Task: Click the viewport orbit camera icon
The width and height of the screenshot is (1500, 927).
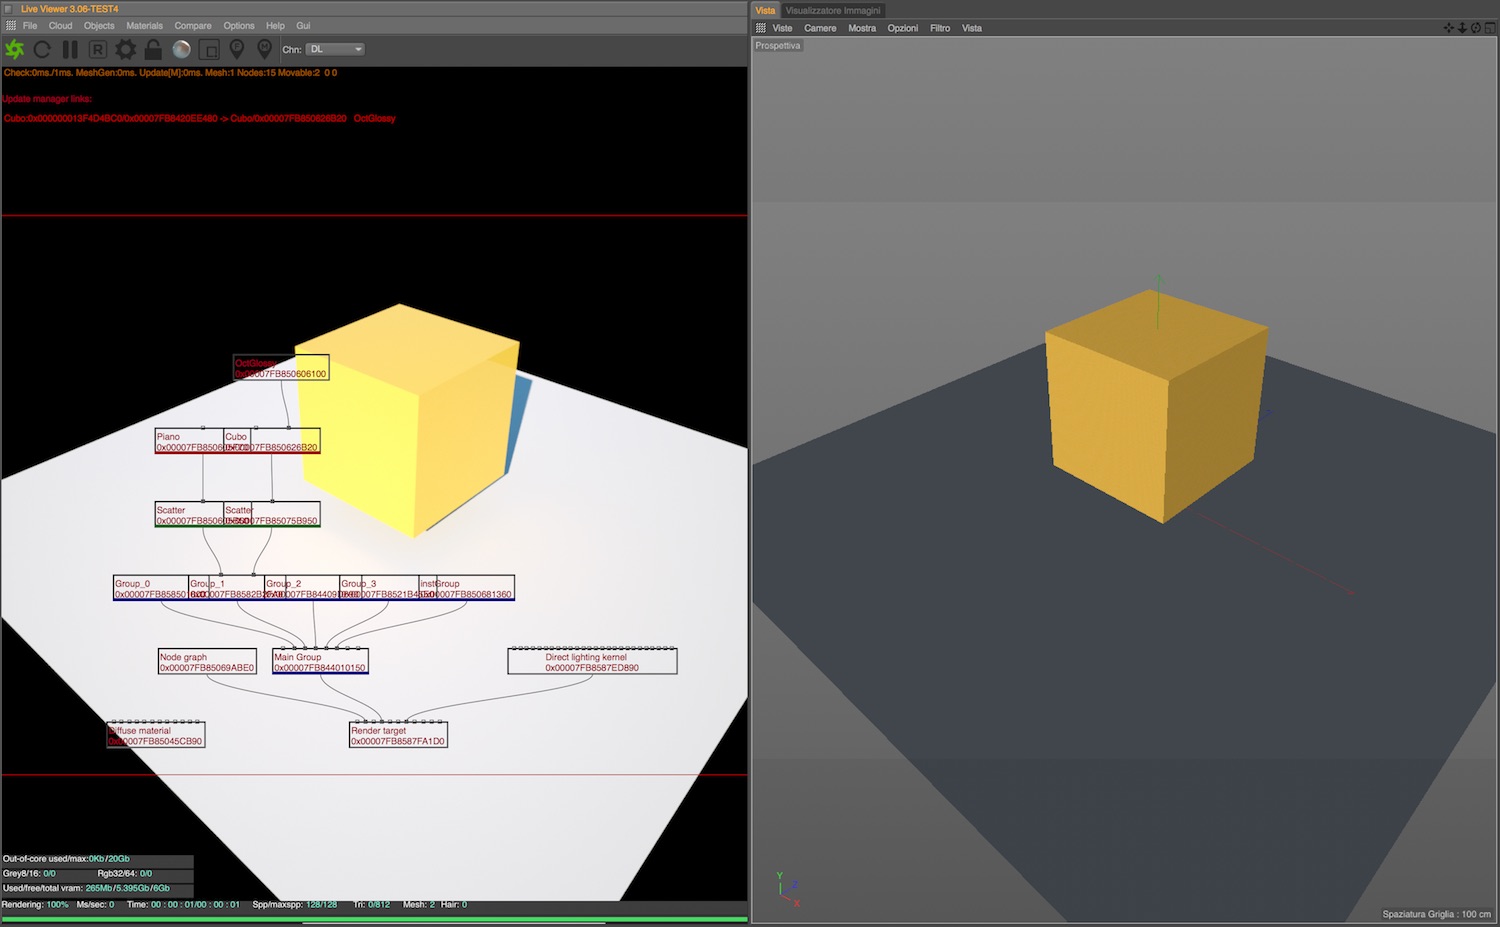Action: click(x=1476, y=28)
